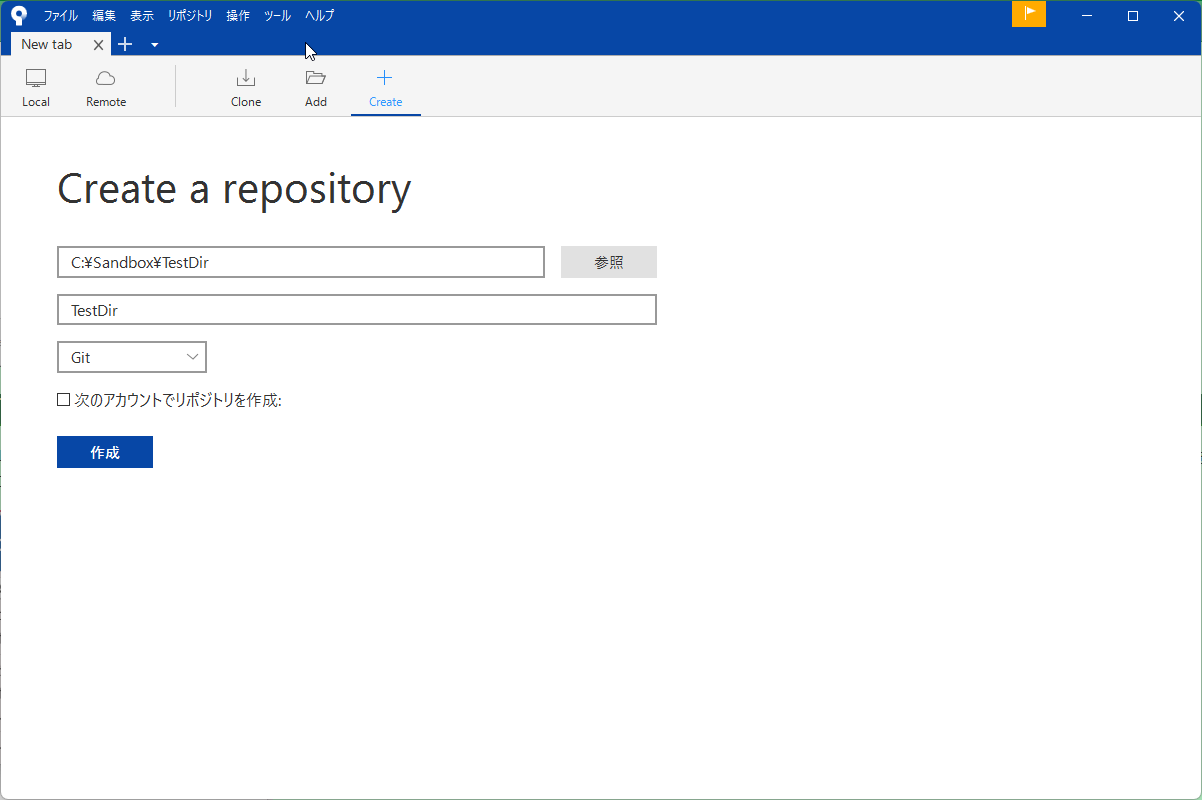1202x800 pixels.
Task: Click the 参照 browse button
Action: tap(609, 262)
